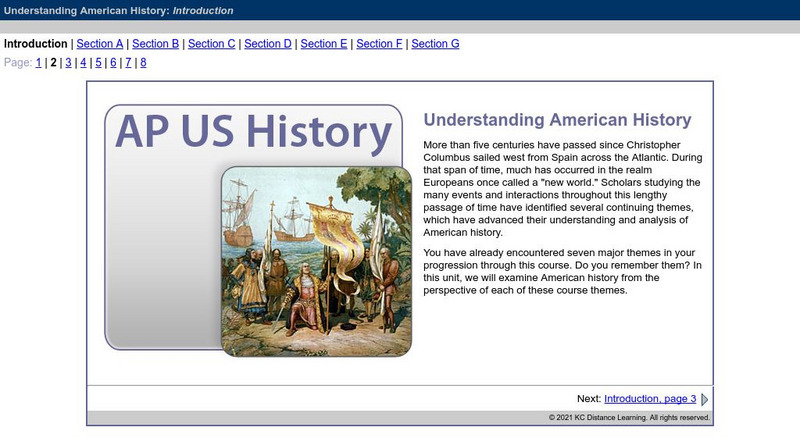Go to Section D
The image size is (800, 438).
(268, 44)
